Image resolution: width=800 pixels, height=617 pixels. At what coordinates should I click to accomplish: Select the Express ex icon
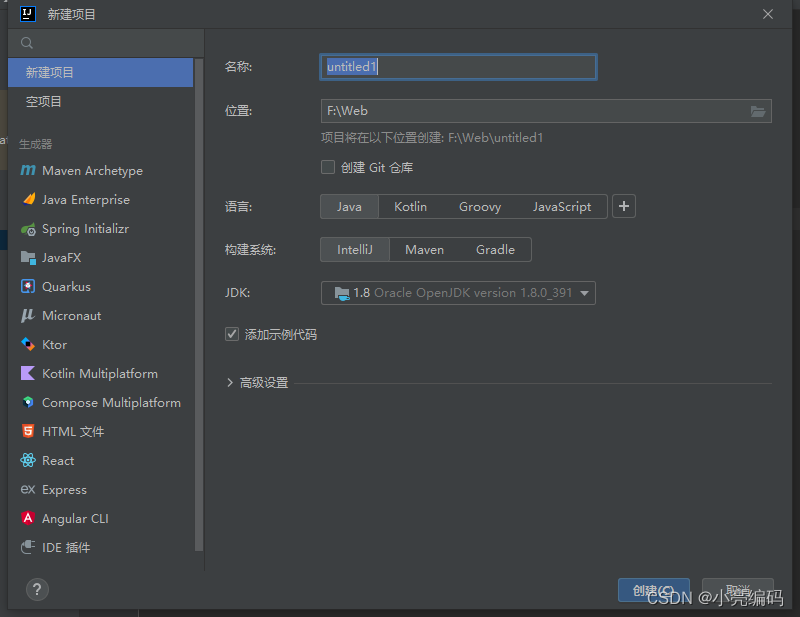[x=28, y=489]
